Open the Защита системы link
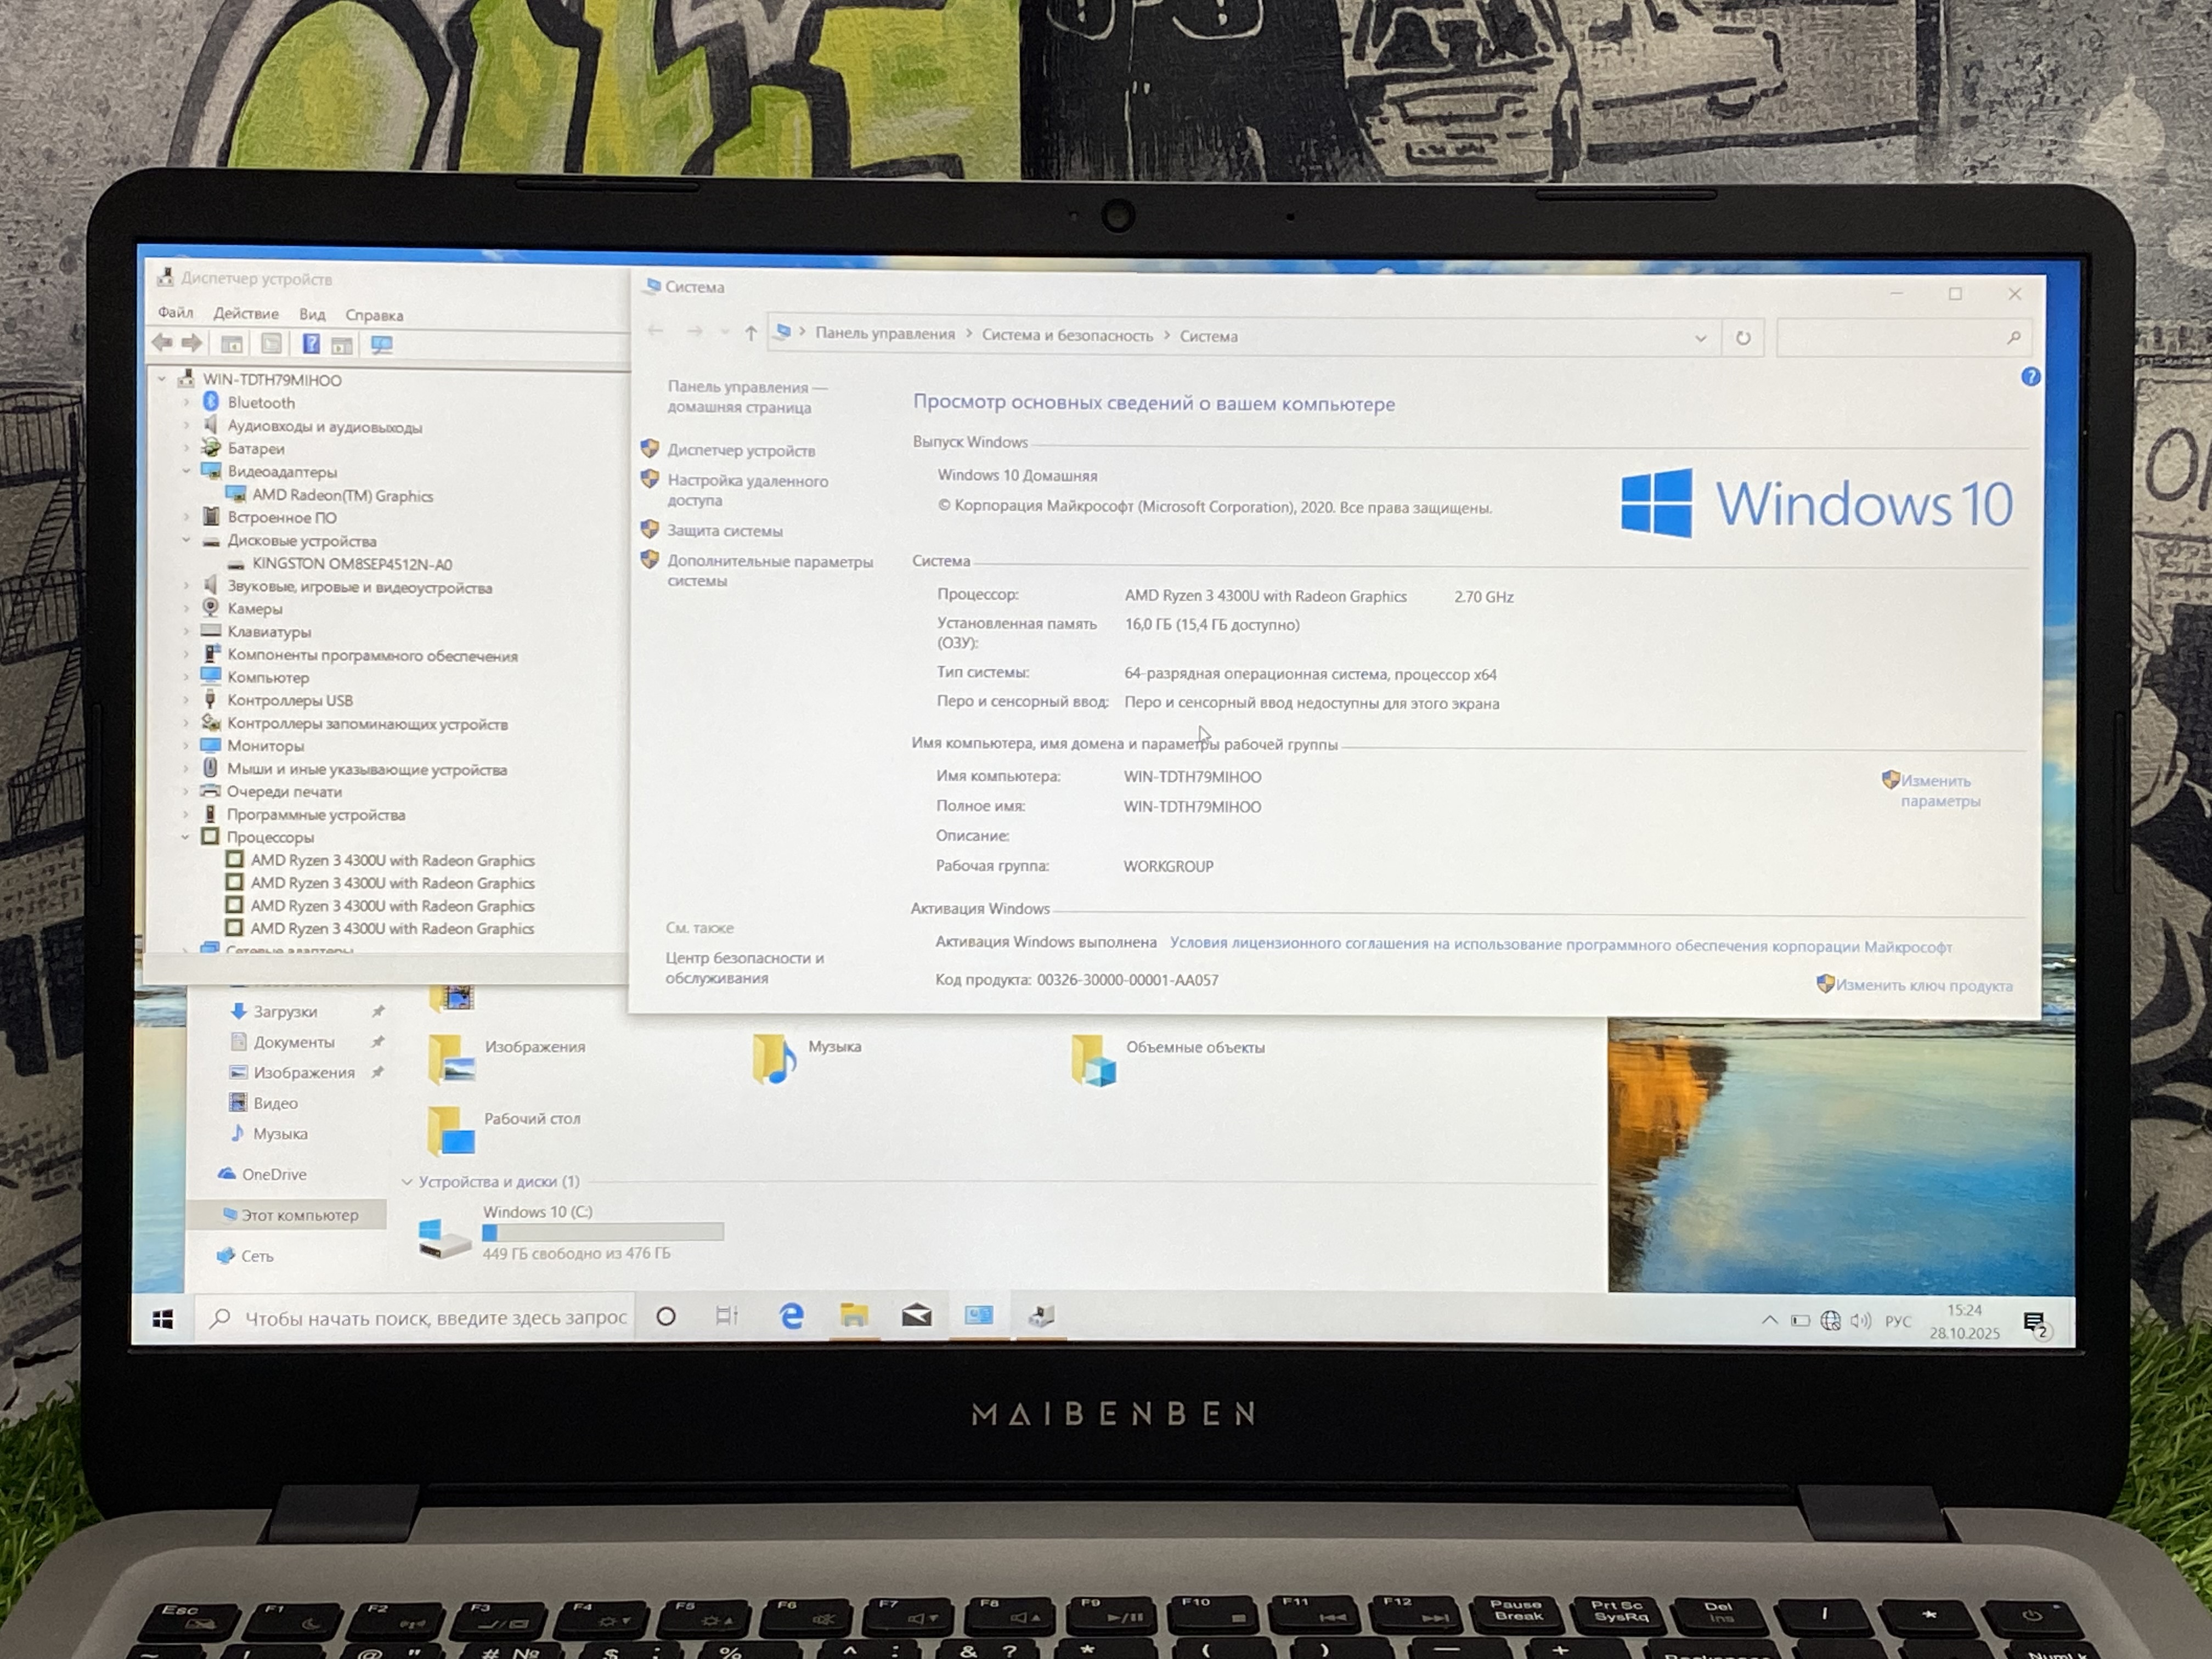 click(x=724, y=531)
